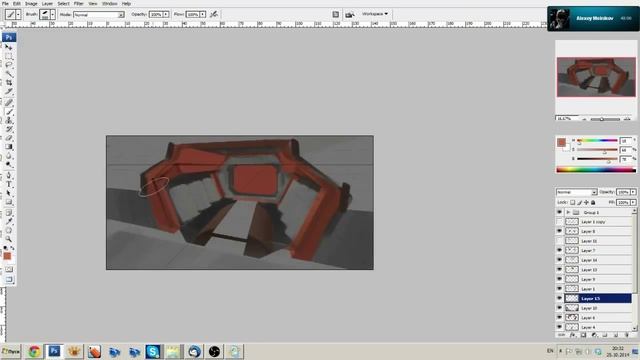The image size is (640, 360).
Task: Open brush Opacity slider arrow in options bar
Action: (x=166, y=14)
